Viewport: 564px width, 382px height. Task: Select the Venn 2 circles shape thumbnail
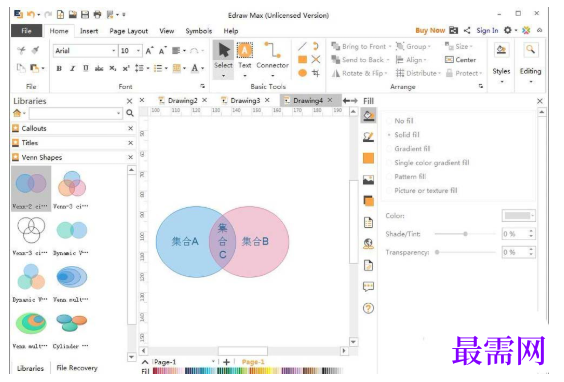point(31,189)
